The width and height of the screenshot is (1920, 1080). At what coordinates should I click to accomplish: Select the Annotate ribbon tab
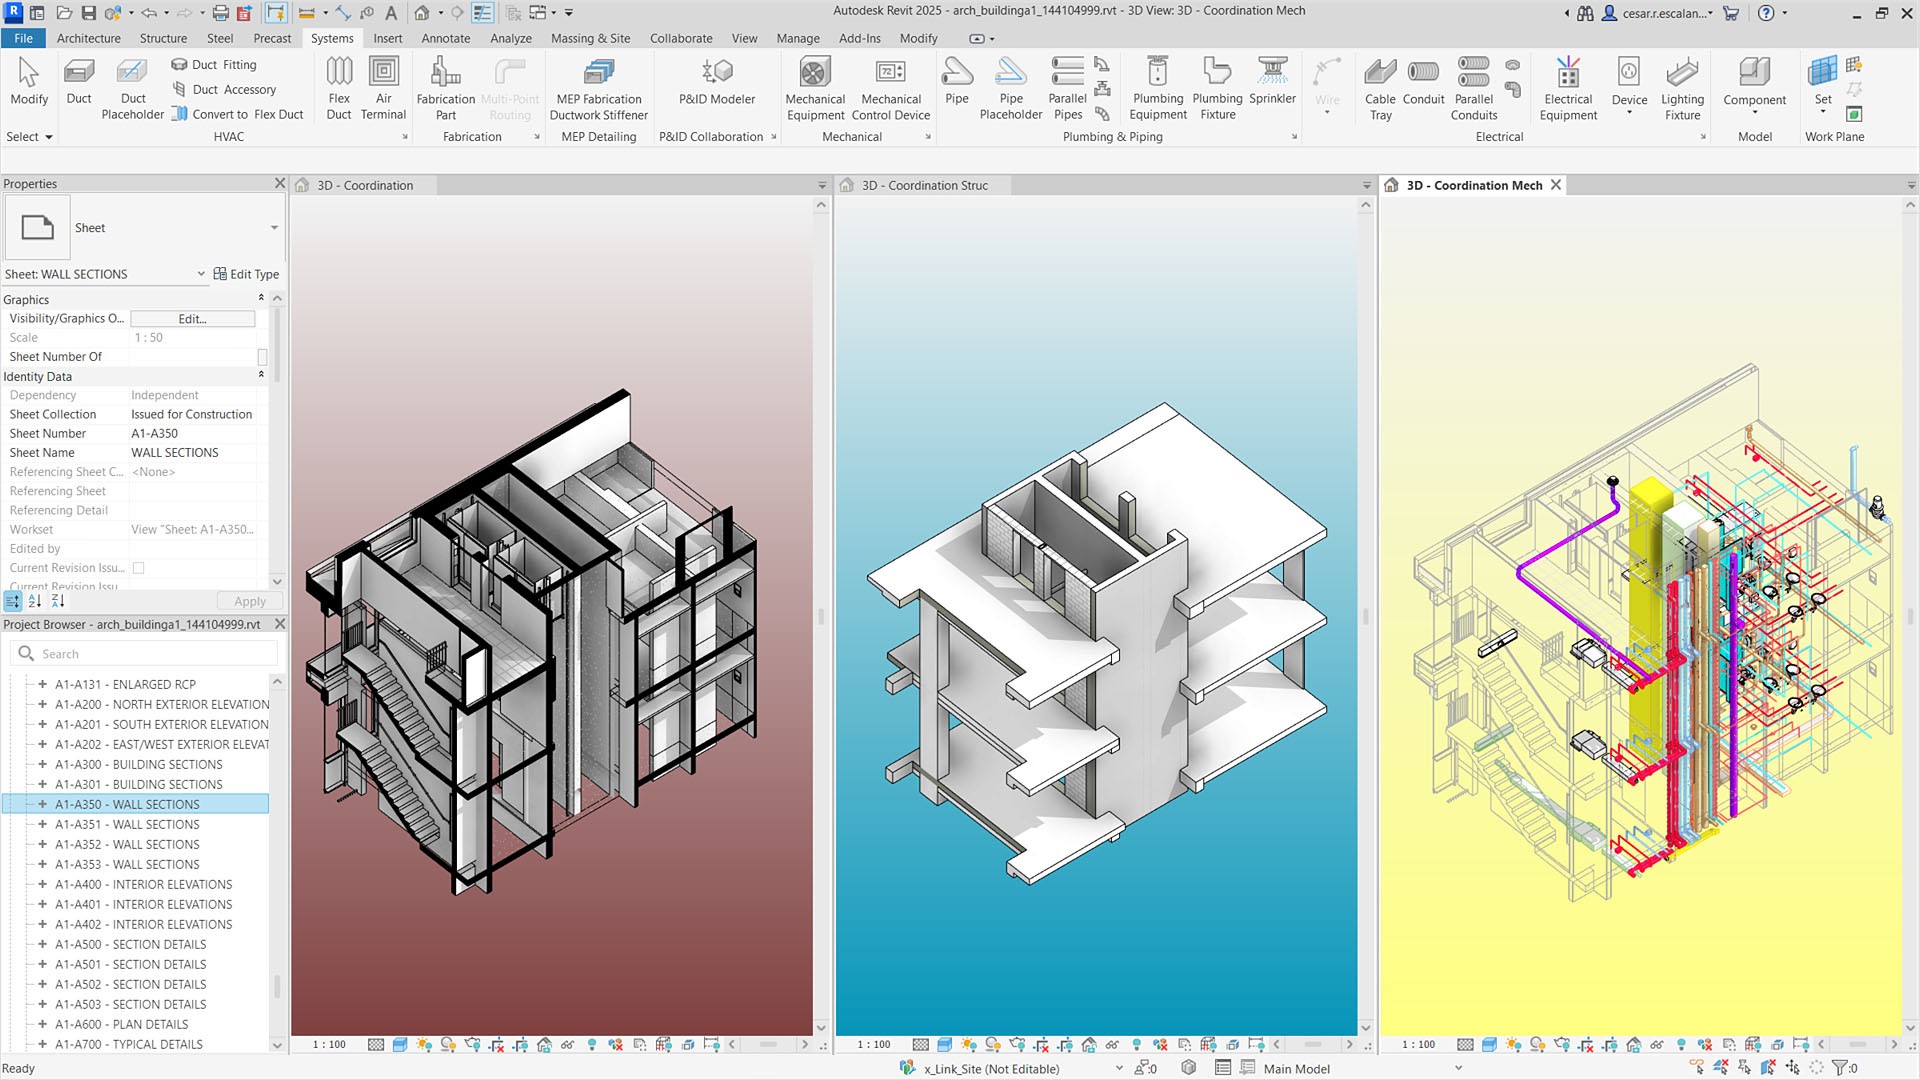point(446,37)
